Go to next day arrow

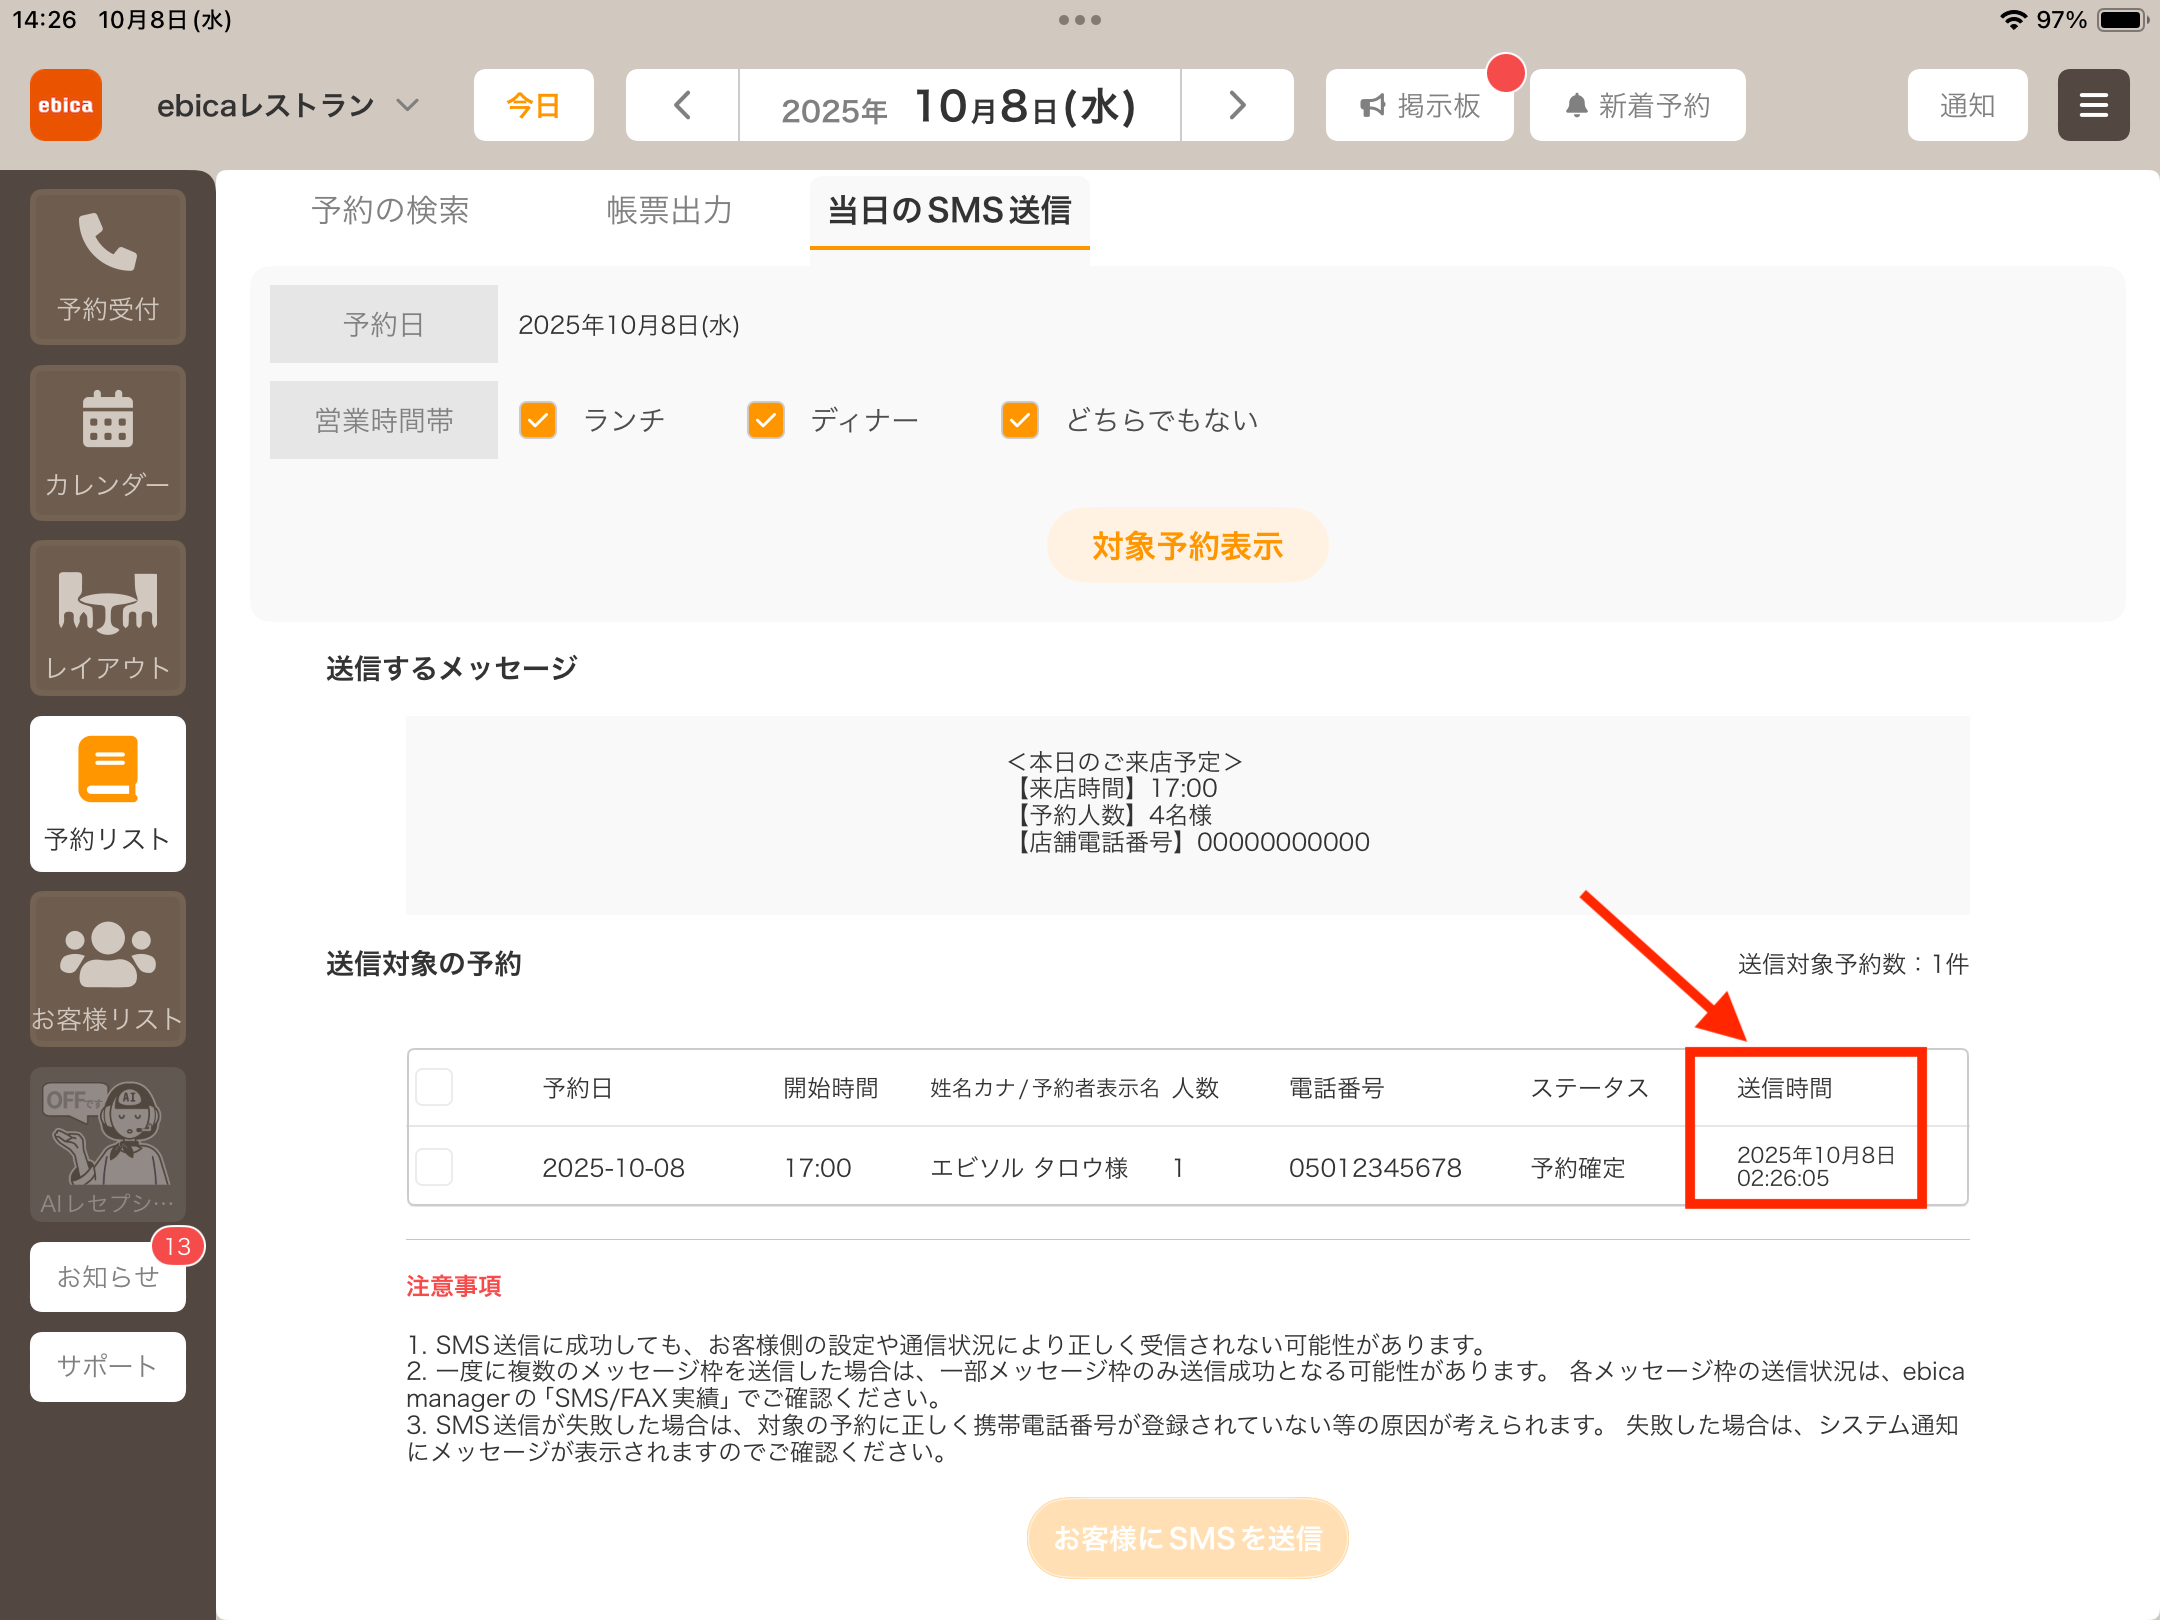coord(1237,105)
